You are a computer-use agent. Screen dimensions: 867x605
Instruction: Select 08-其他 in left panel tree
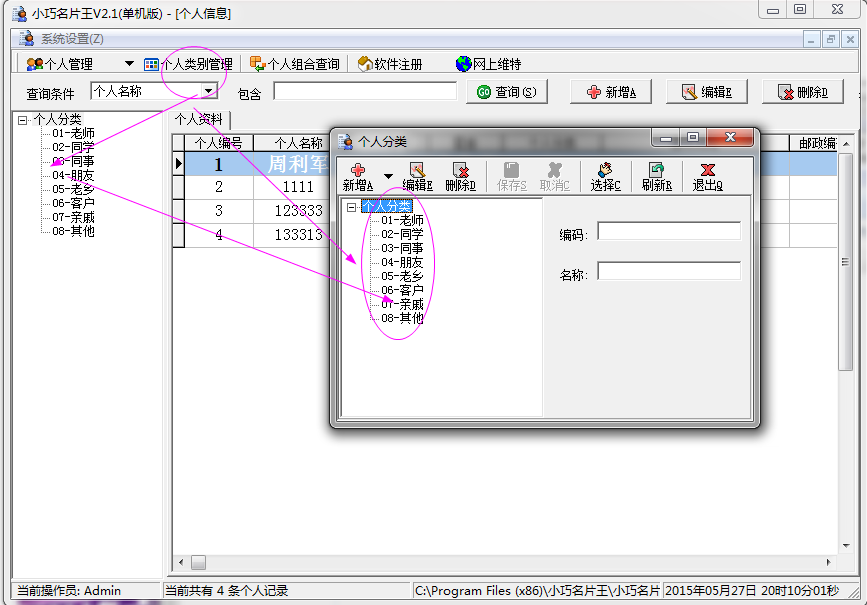click(x=73, y=231)
